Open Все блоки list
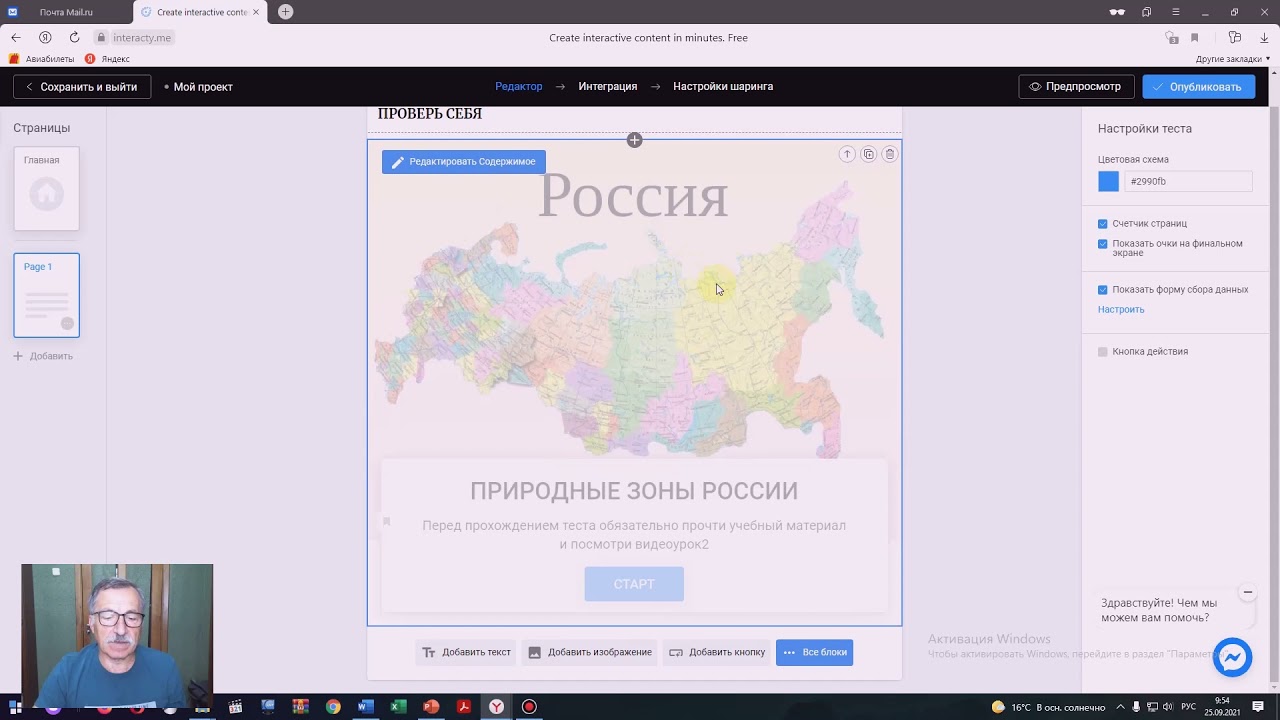The height and width of the screenshot is (720, 1280). (814, 652)
